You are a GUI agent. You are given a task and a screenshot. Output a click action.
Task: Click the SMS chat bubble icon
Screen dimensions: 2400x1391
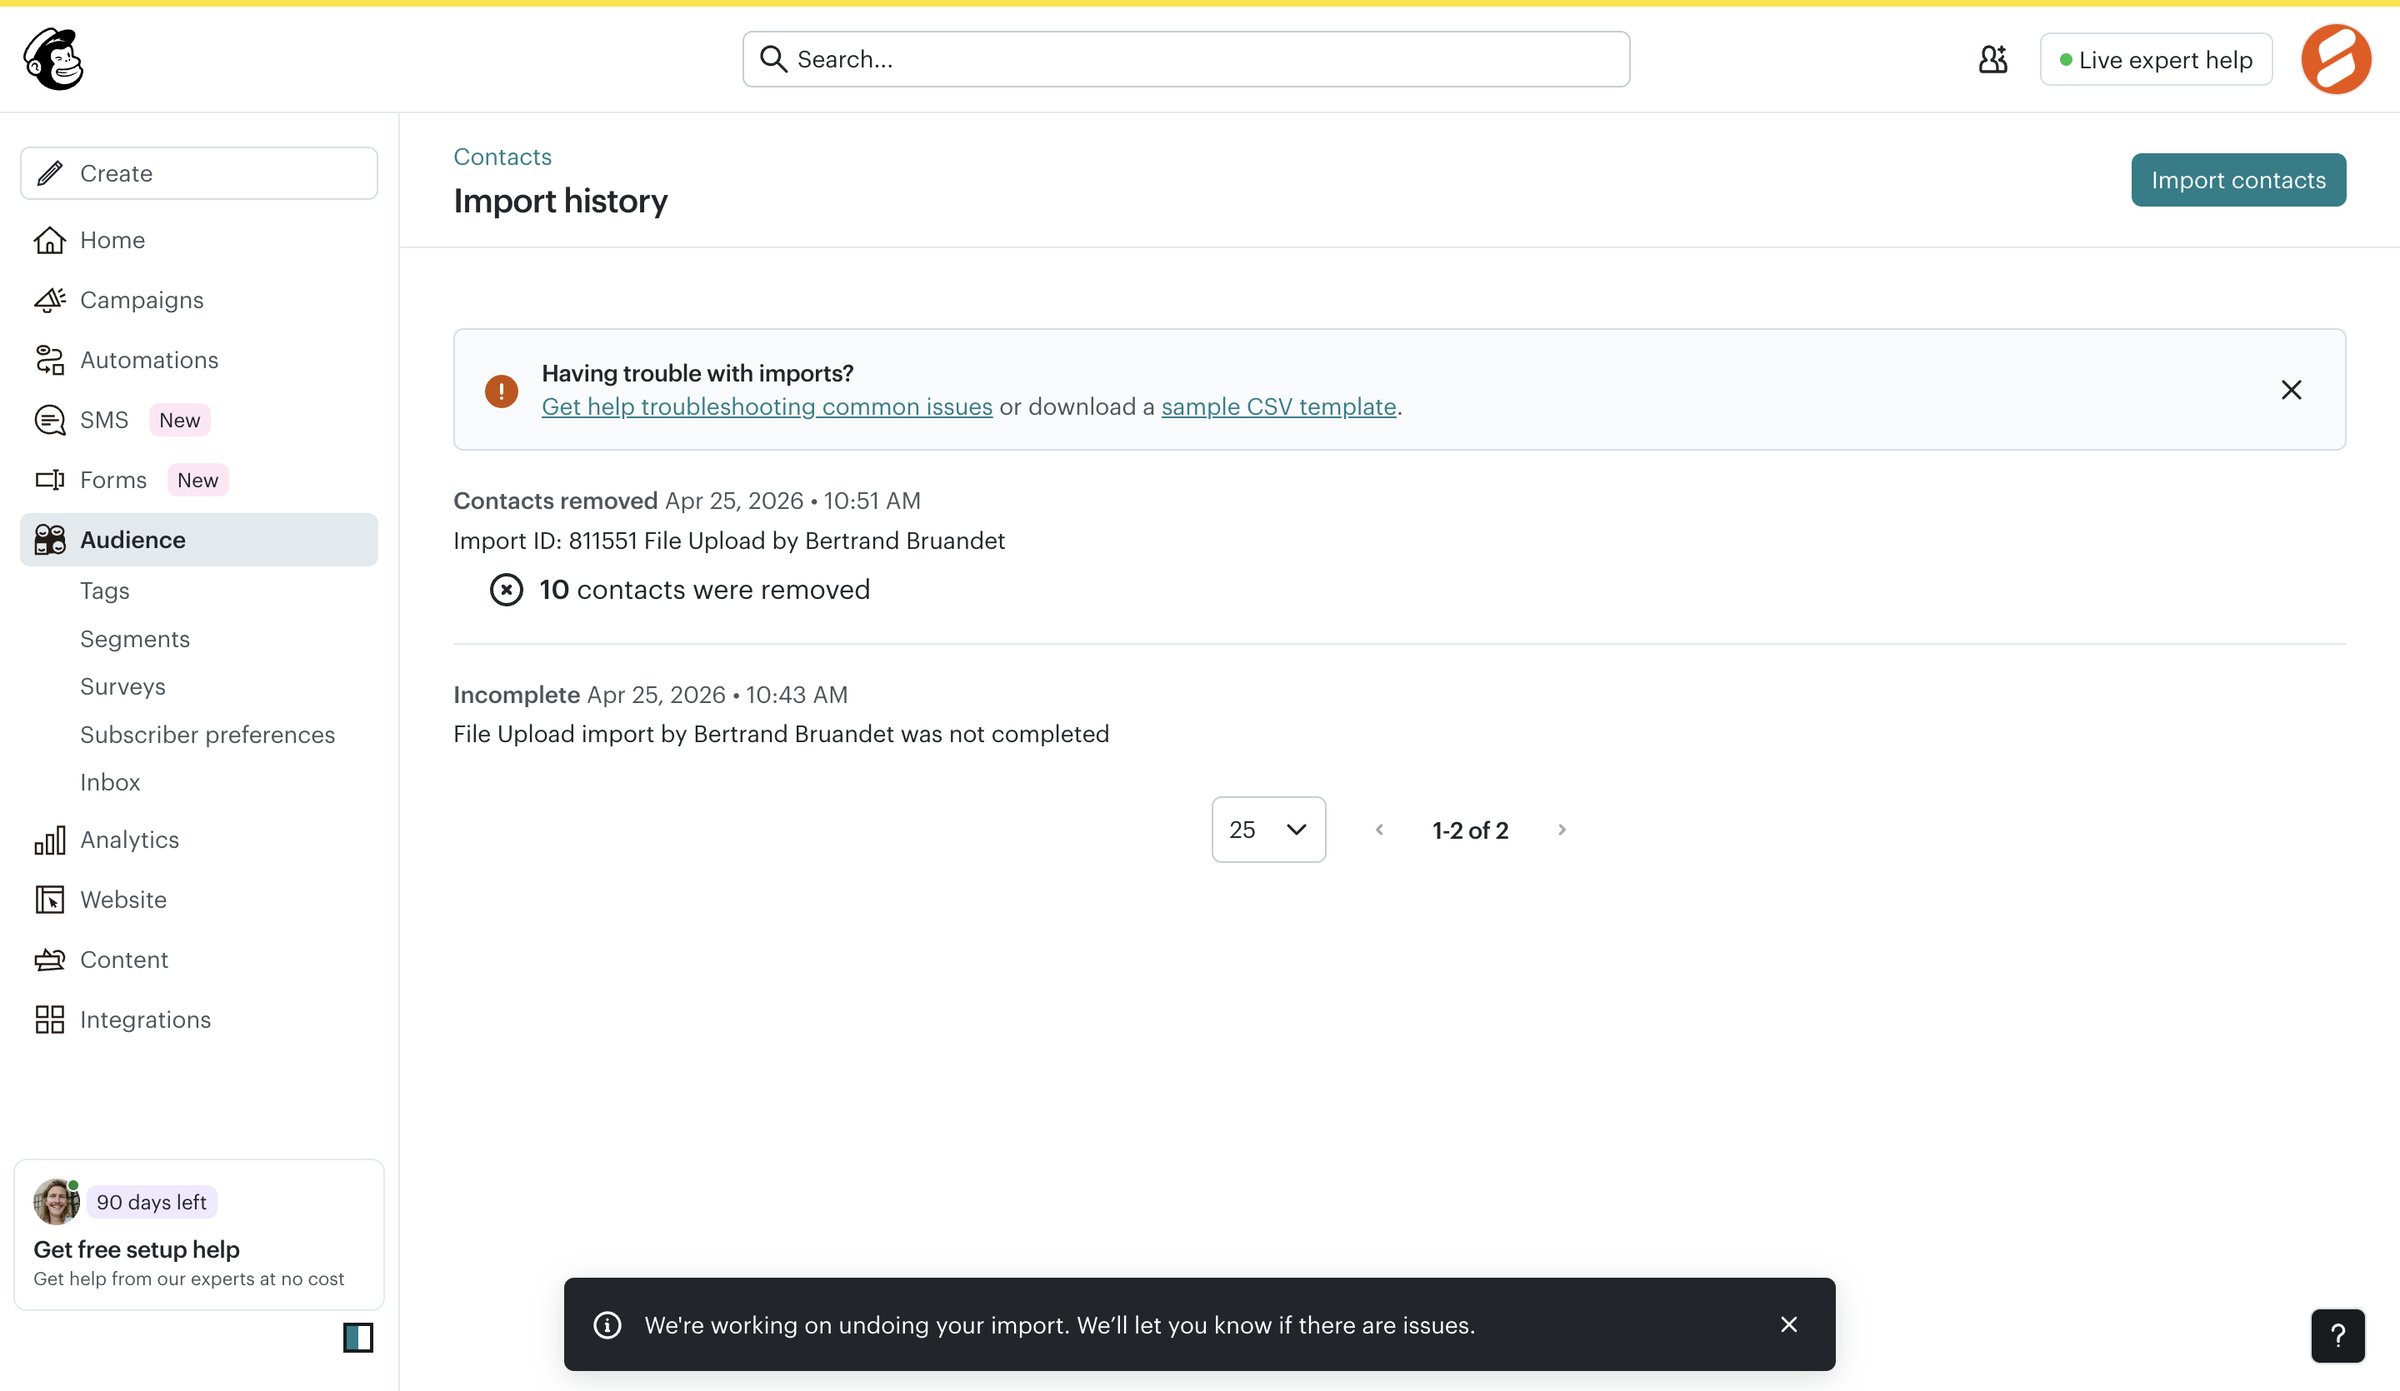click(50, 420)
